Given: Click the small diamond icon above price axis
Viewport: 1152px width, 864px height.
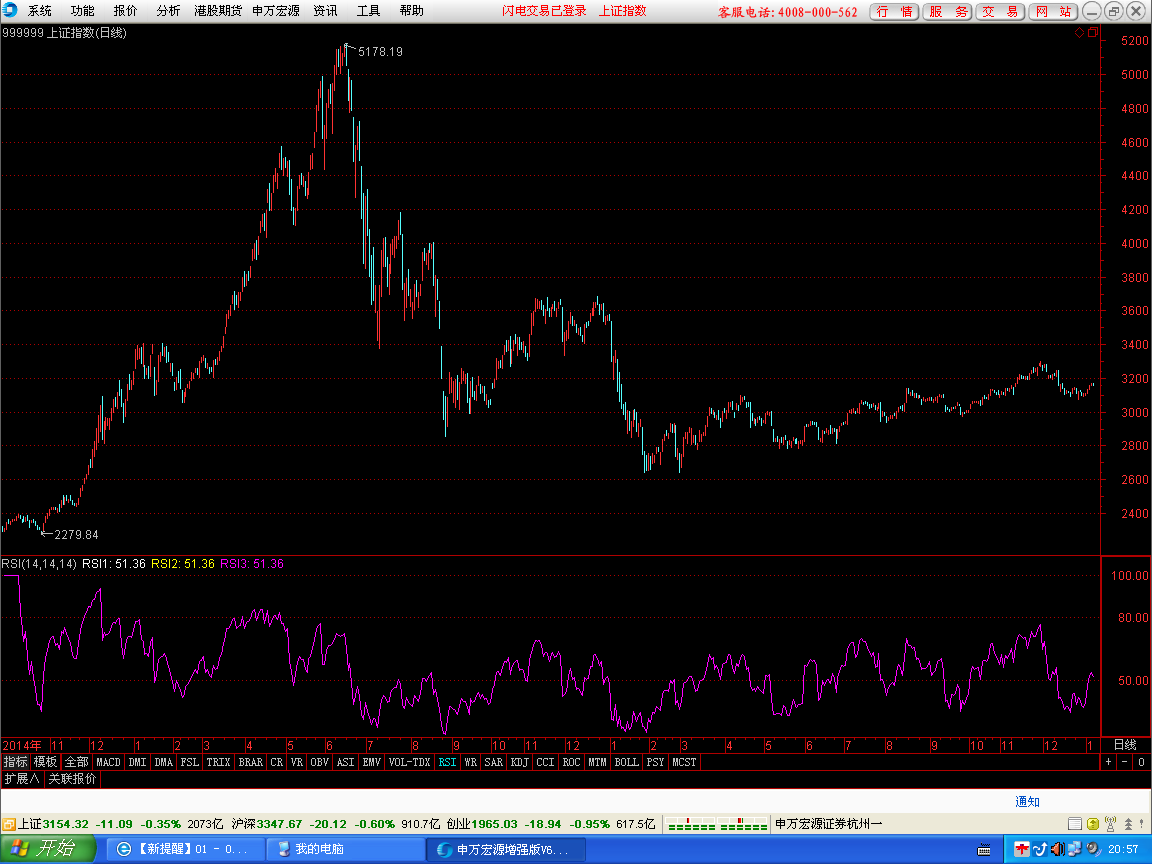Looking at the screenshot, I should coord(1079,32).
